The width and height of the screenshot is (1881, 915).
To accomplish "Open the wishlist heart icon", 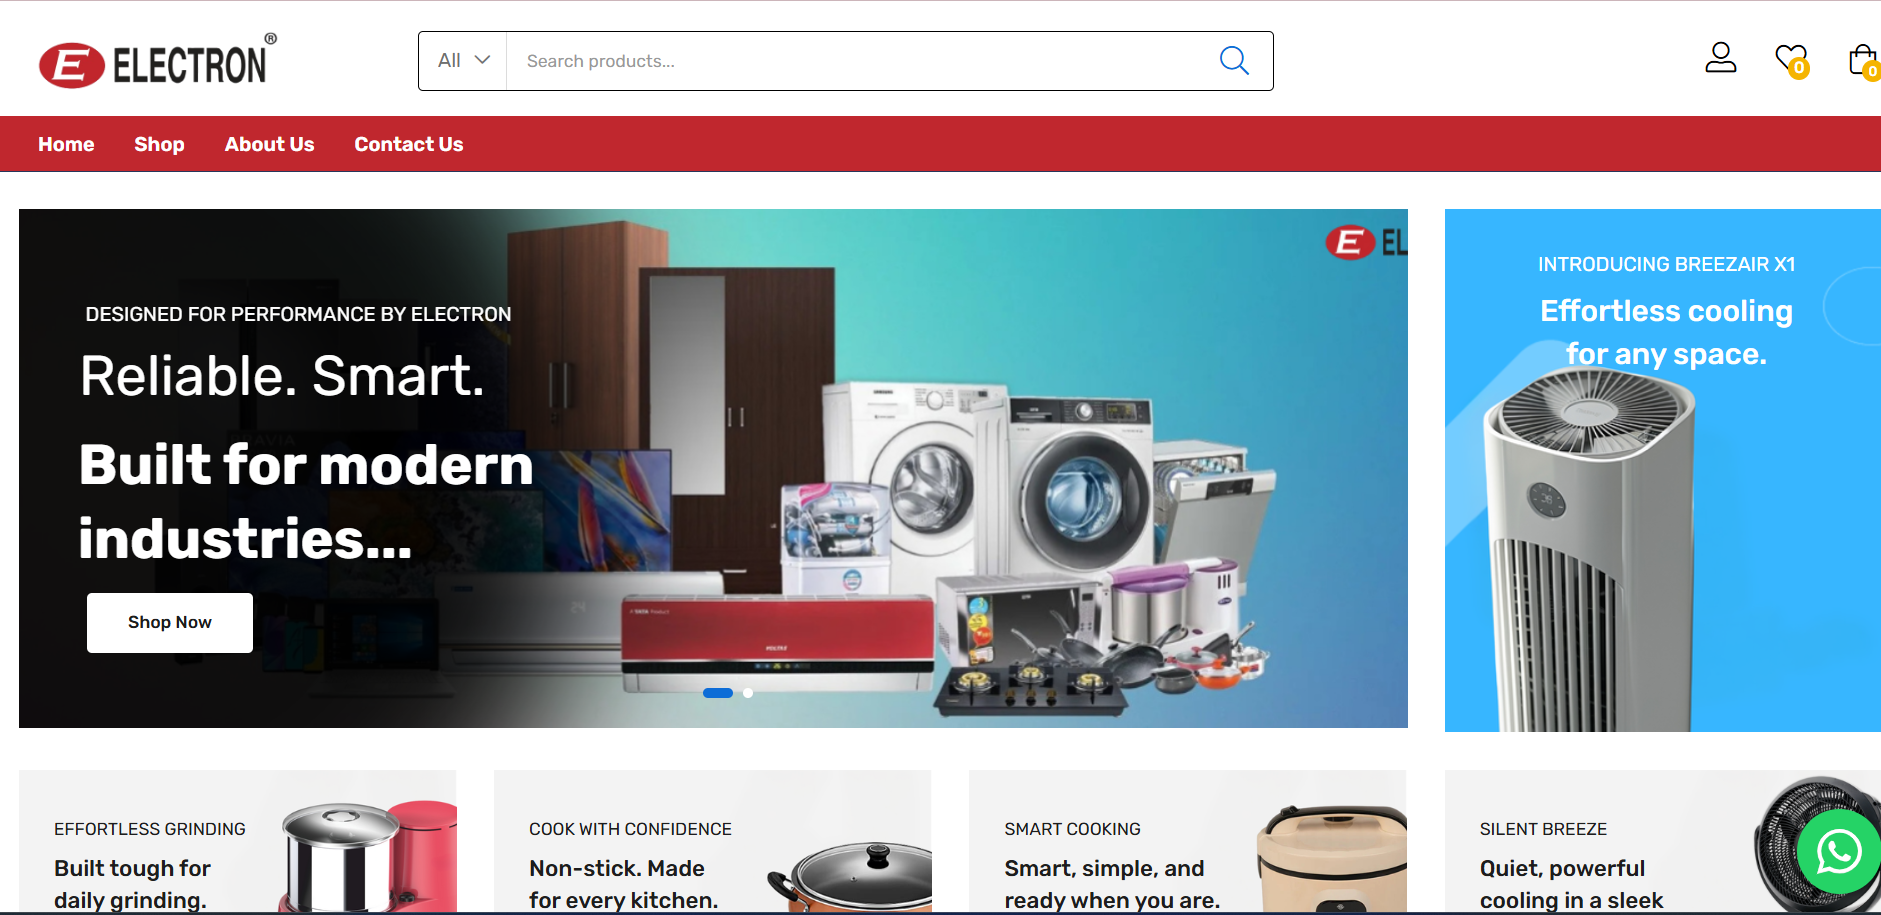I will (x=1790, y=59).
